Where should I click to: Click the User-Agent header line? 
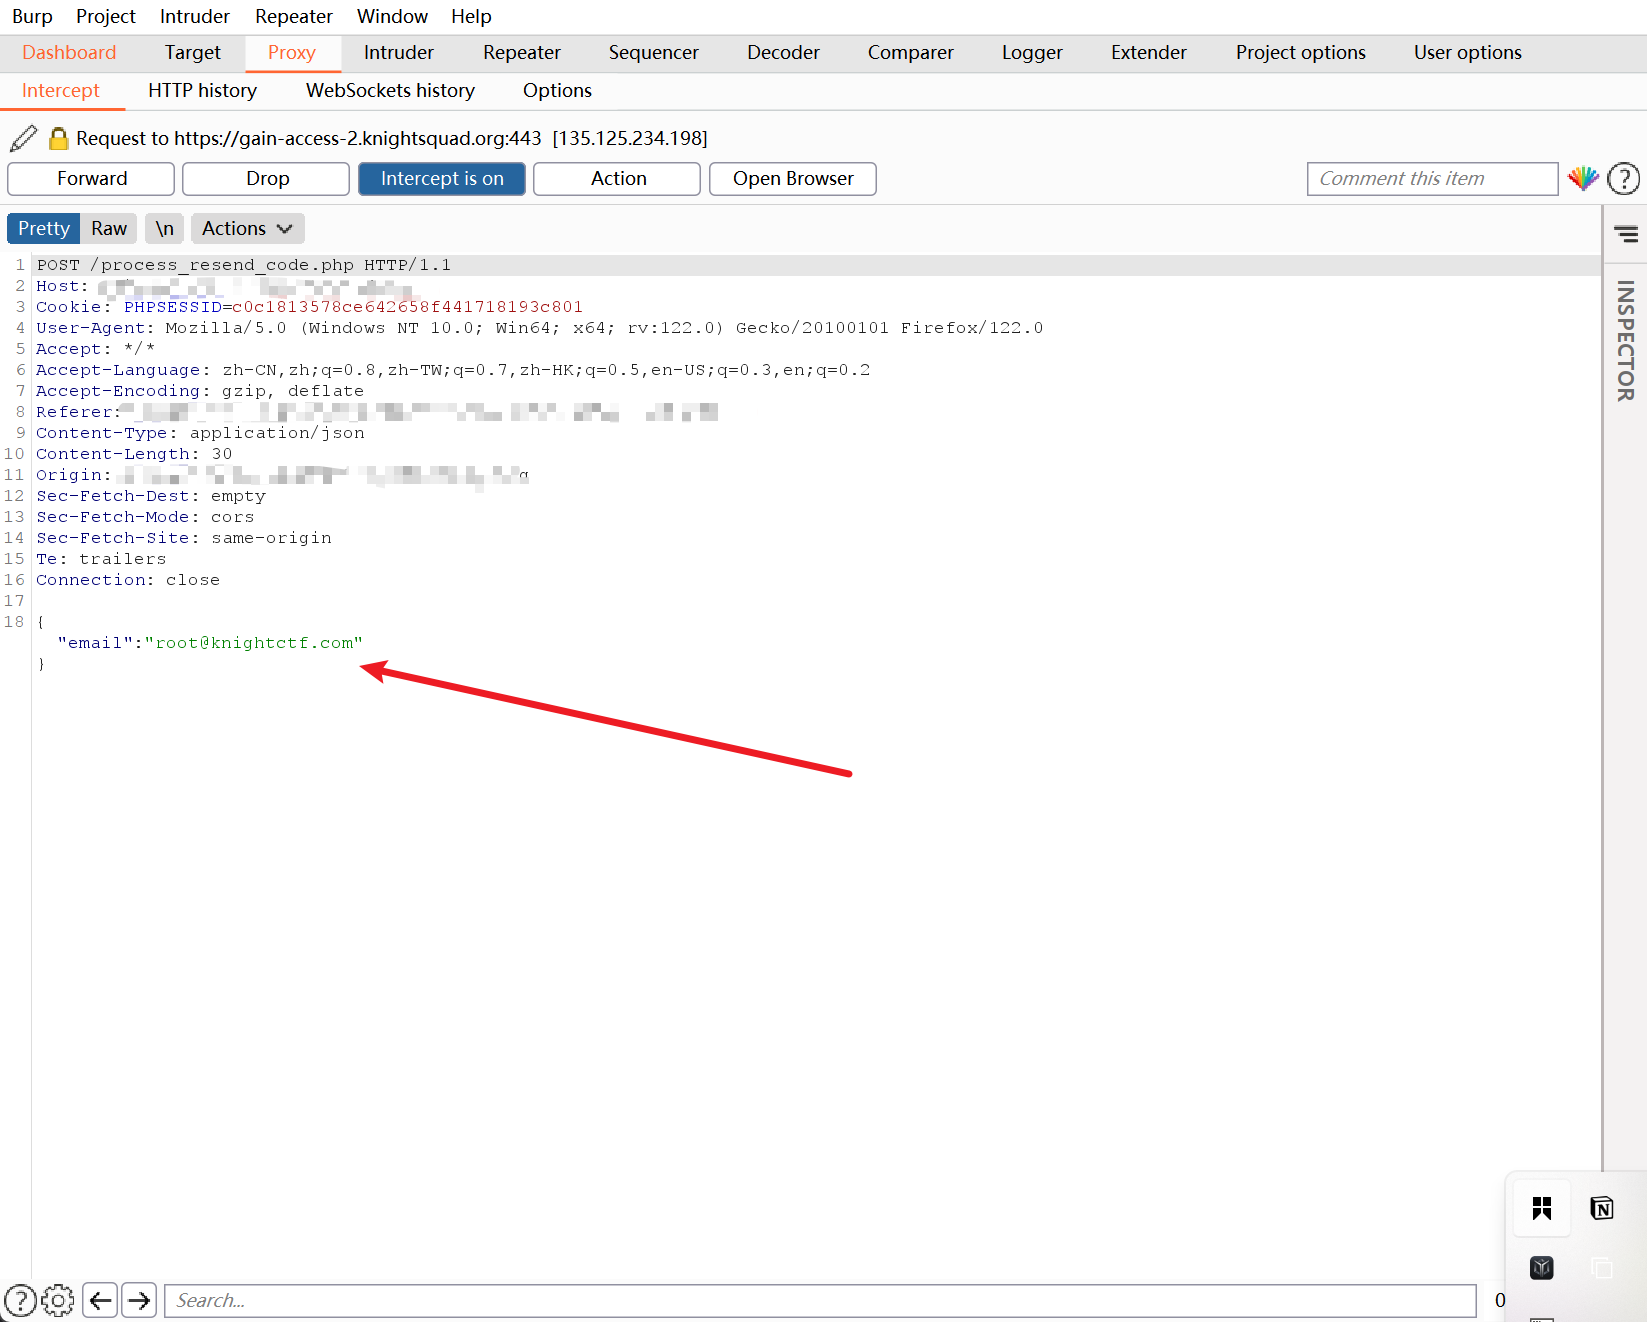(x=540, y=328)
